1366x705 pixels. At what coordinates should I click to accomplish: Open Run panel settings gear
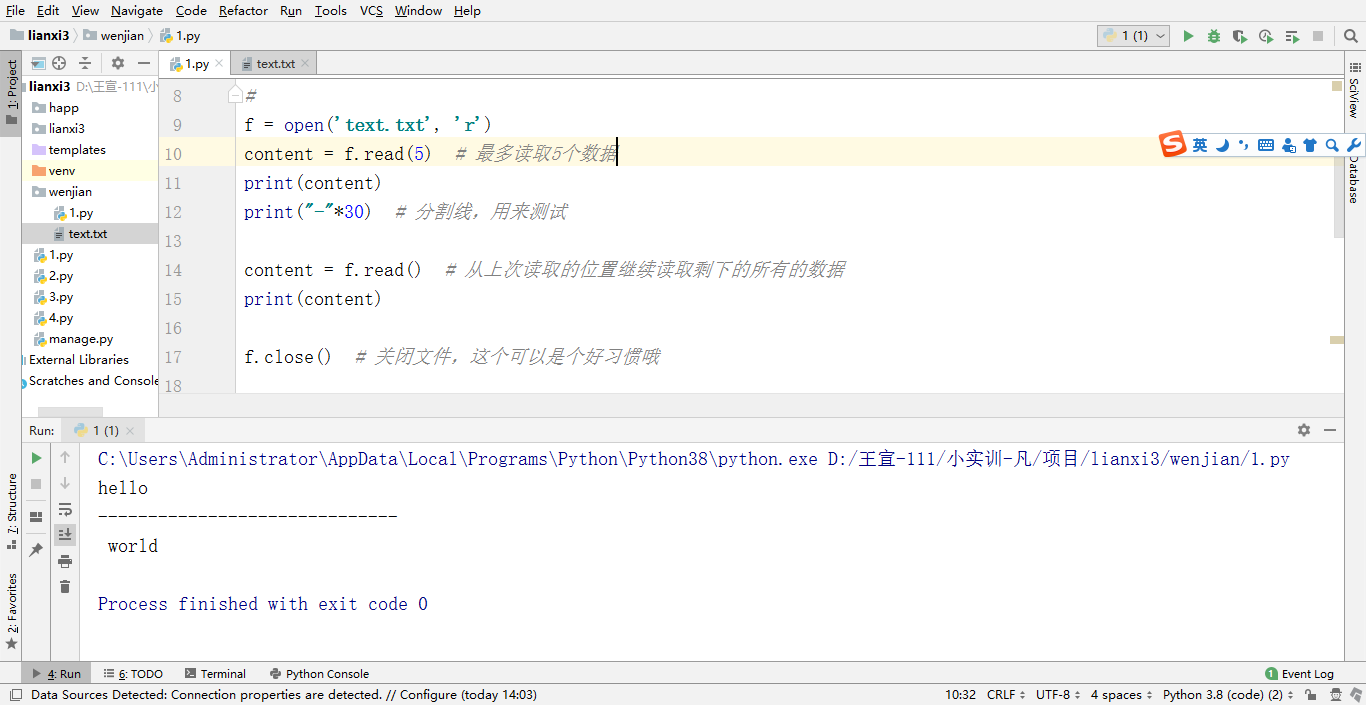[x=1304, y=430]
